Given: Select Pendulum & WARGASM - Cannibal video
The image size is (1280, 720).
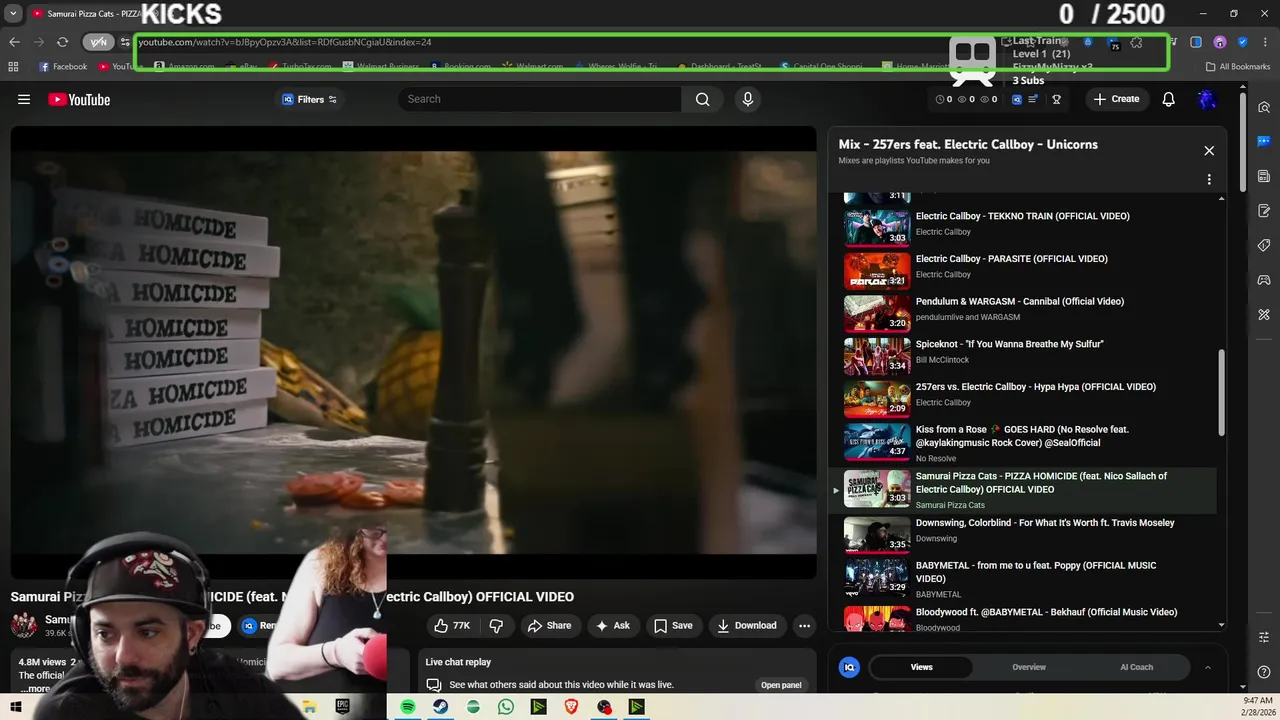Looking at the screenshot, I should (1030, 312).
